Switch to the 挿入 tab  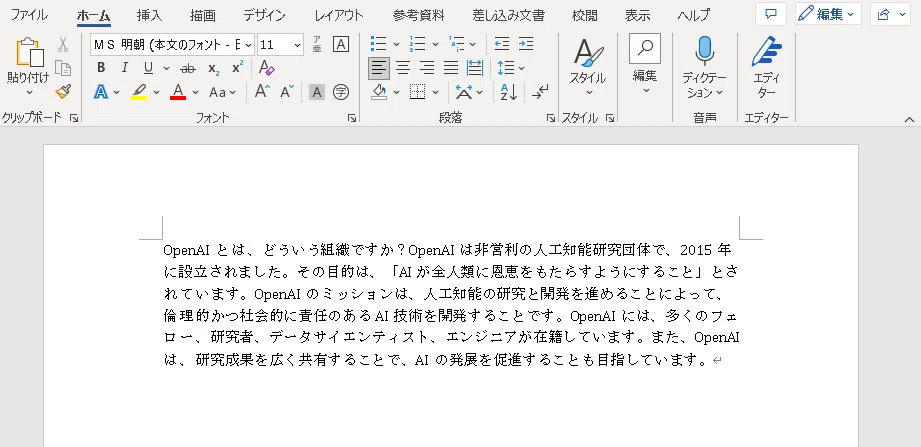(149, 15)
